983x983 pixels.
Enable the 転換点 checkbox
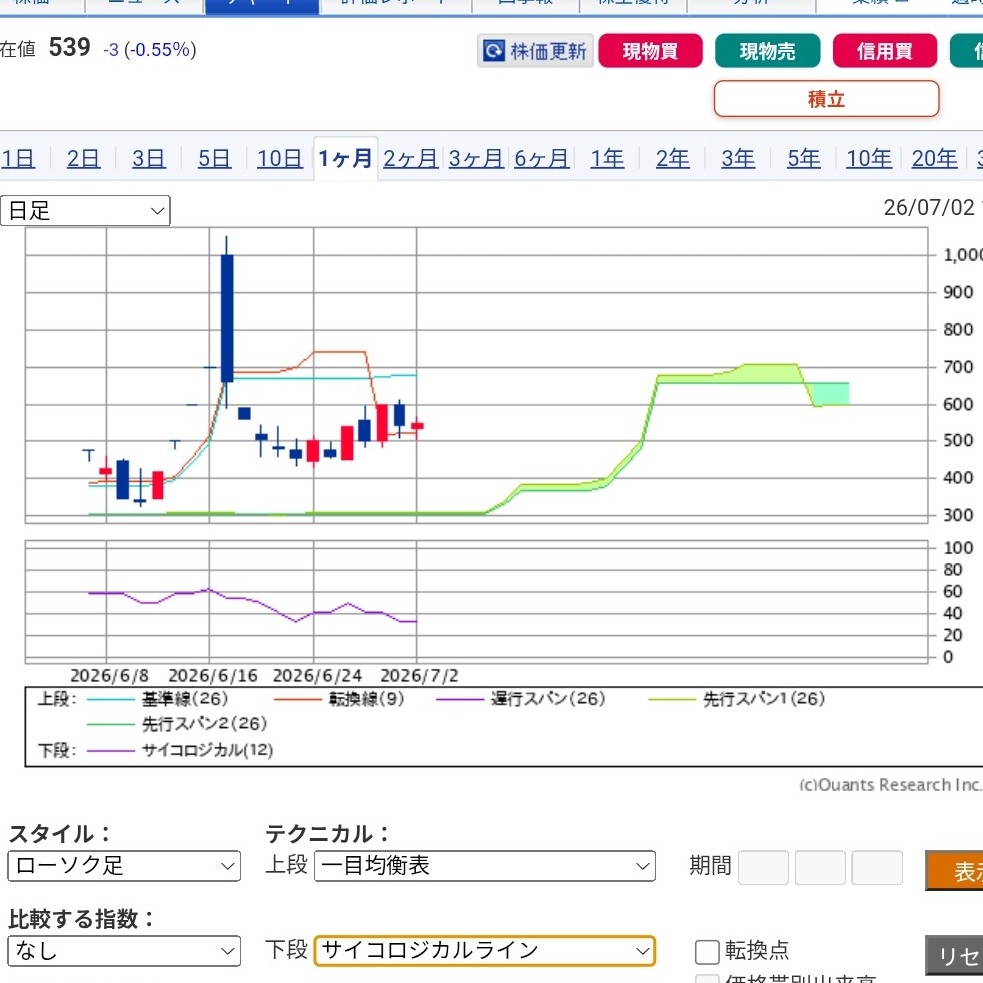point(707,952)
